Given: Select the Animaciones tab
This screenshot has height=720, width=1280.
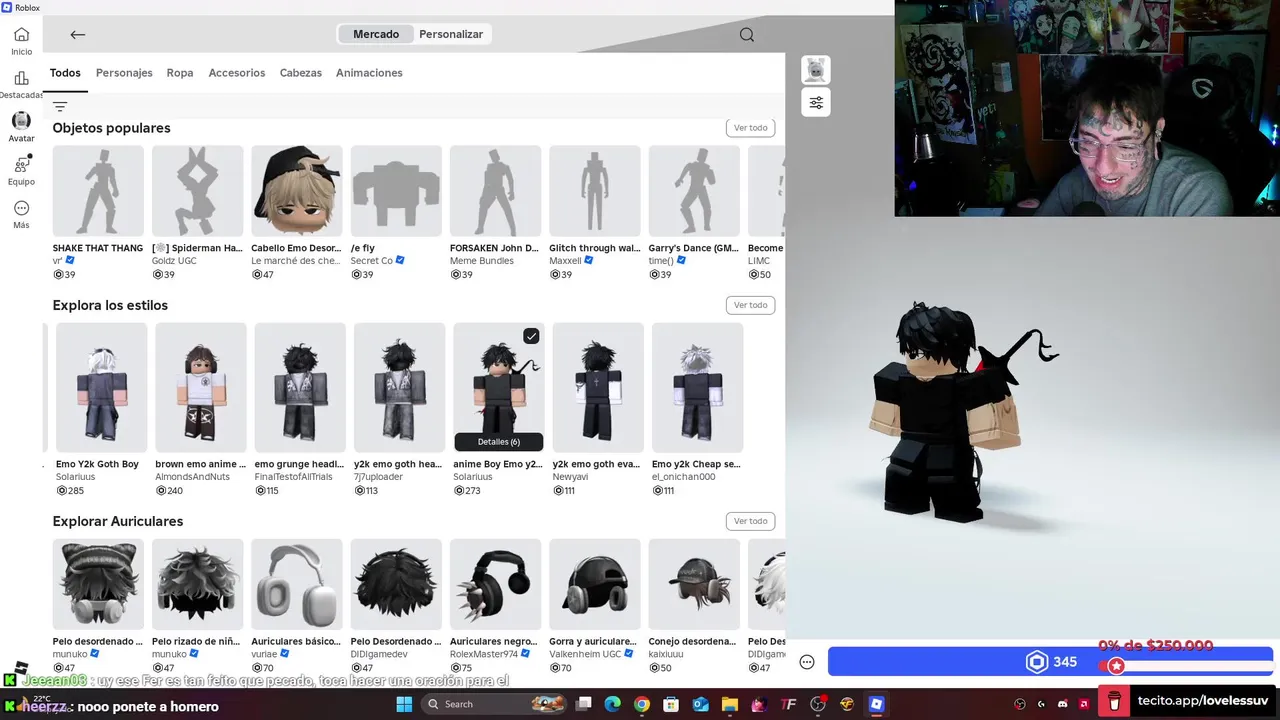Looking at the screenshot, I should [x=369, y=73].
